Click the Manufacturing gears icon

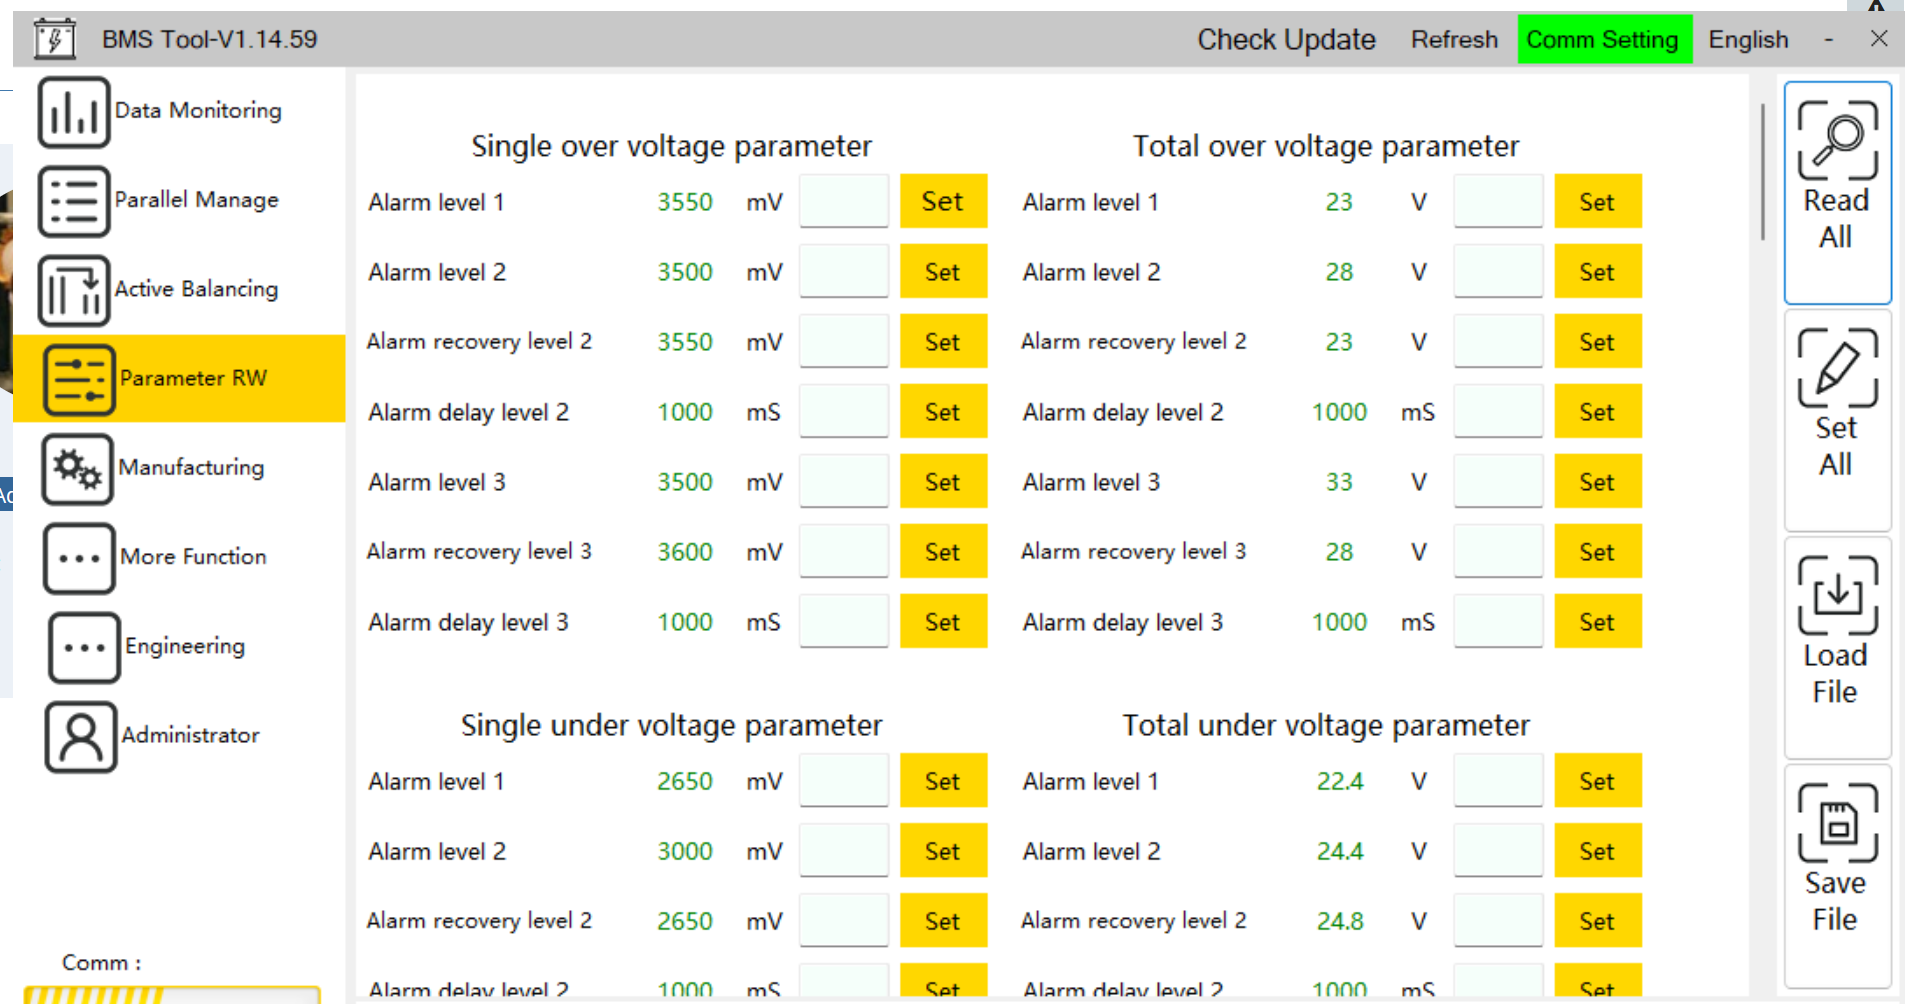[x=77, y=468]
